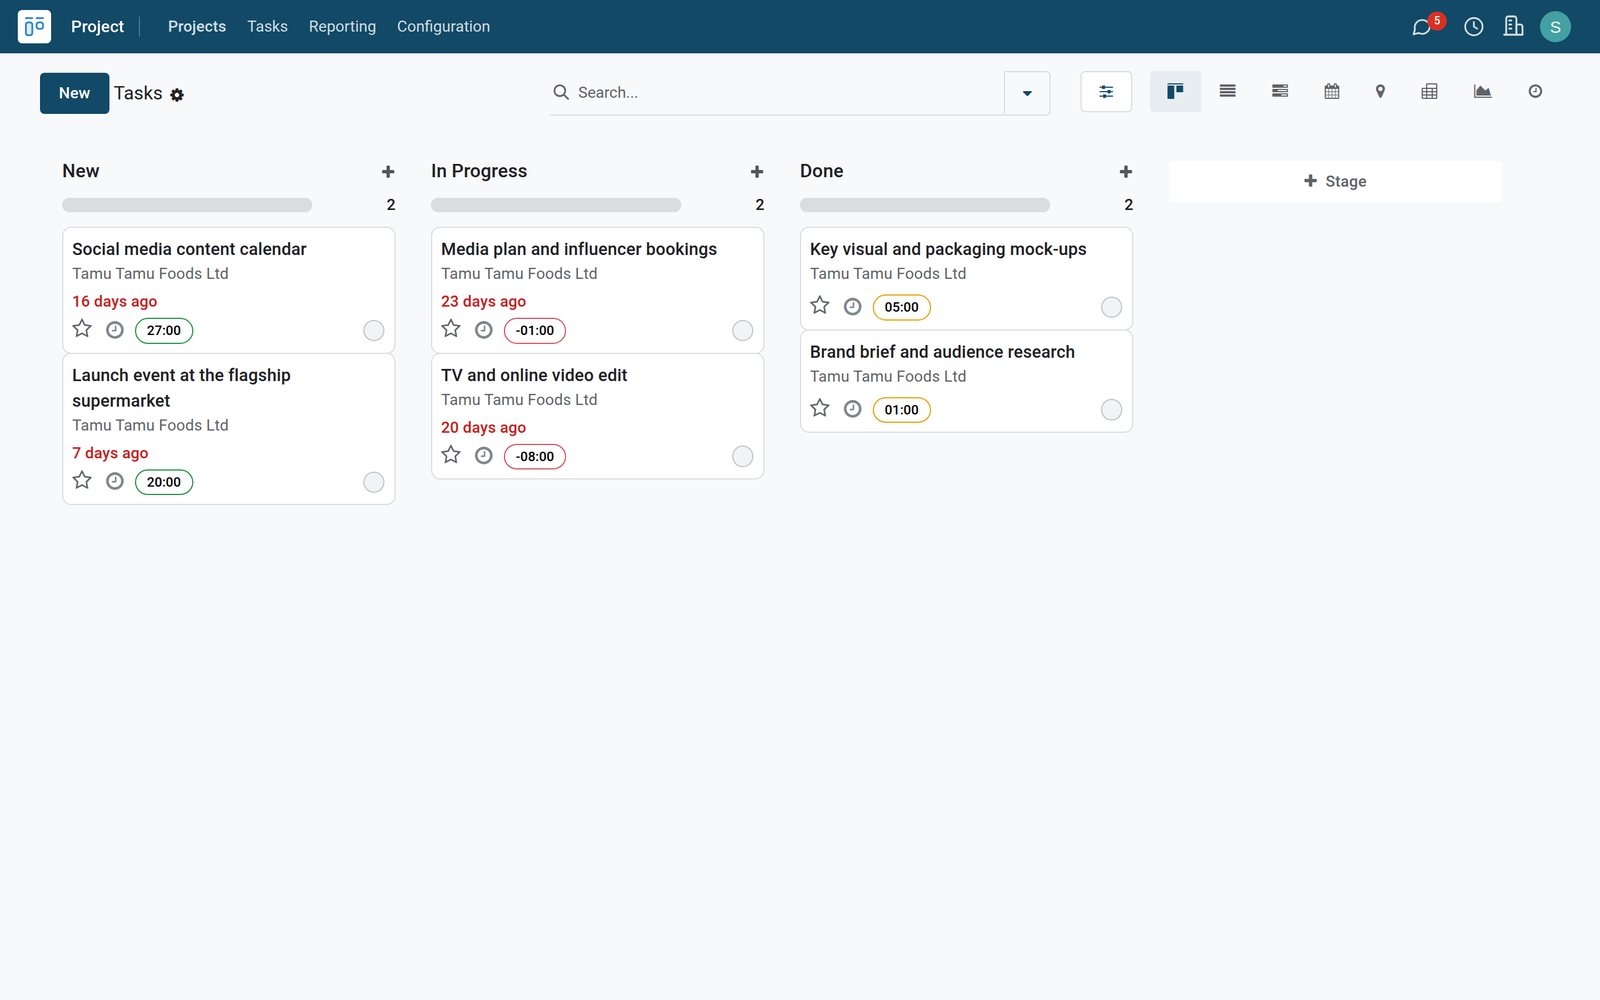Add a task in New column
Image resolution: width=1600 pixels, height=1000 pixels.
point(388,172)
